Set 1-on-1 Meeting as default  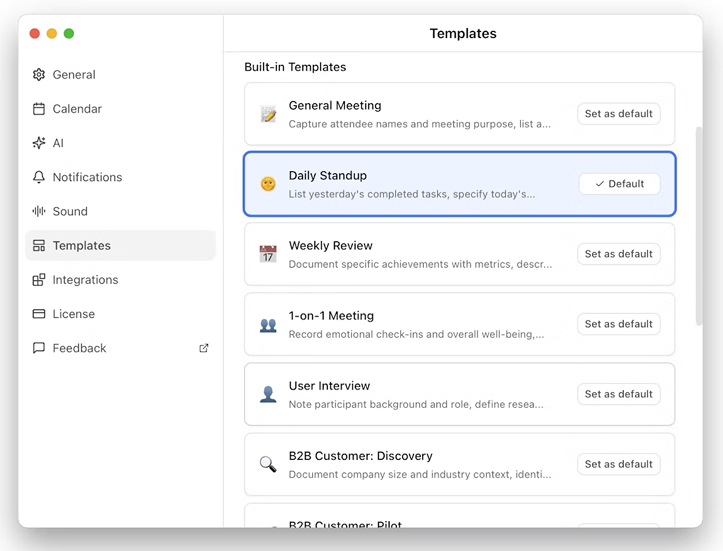coord(618,324)
